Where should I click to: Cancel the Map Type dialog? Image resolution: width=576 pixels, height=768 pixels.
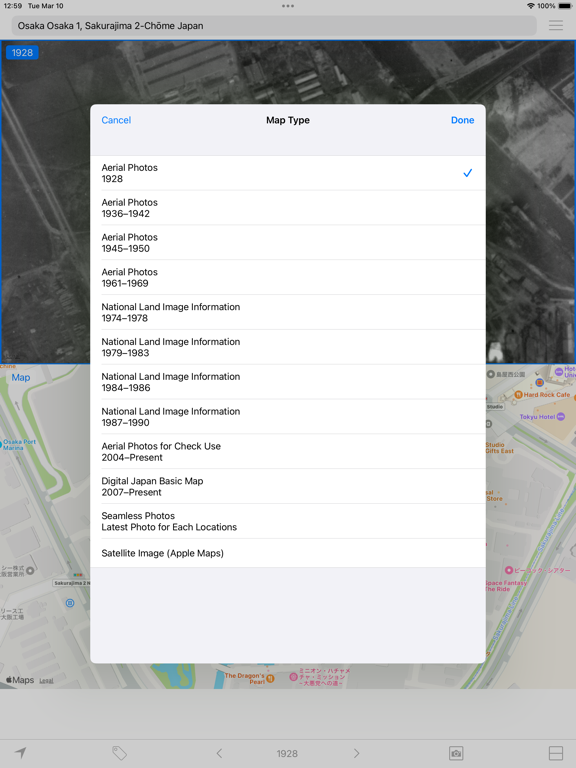(116, 120)
